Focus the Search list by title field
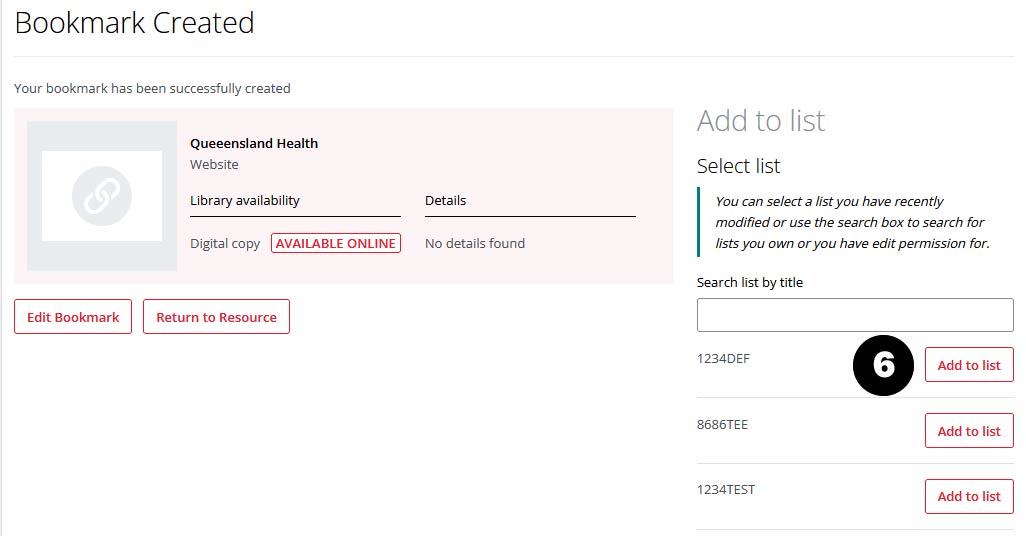1026x536 pixels. tap(854, 315)
